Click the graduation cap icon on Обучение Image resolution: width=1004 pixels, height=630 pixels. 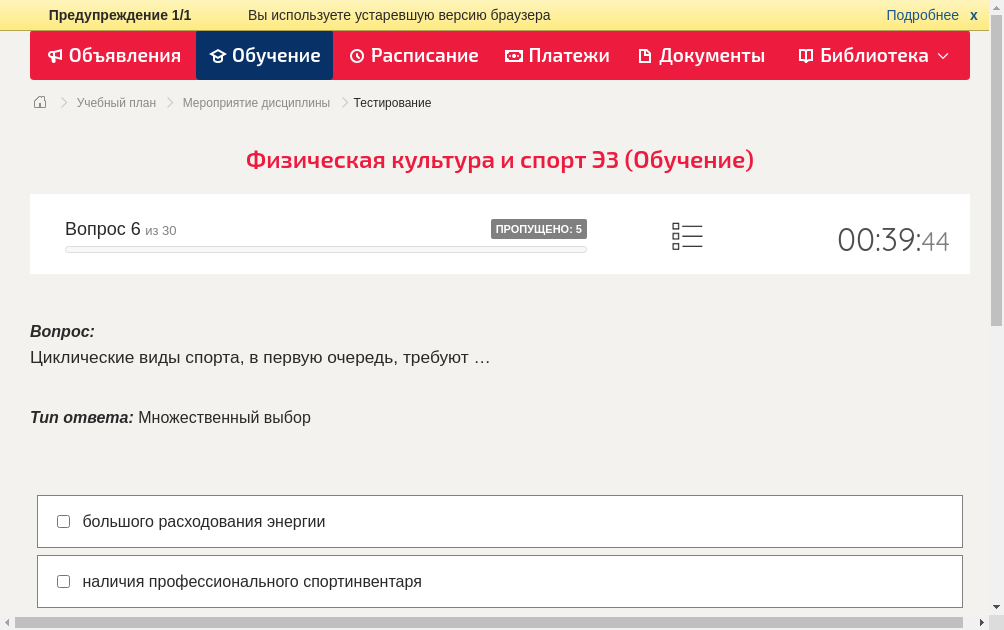[x=220, y=56]
